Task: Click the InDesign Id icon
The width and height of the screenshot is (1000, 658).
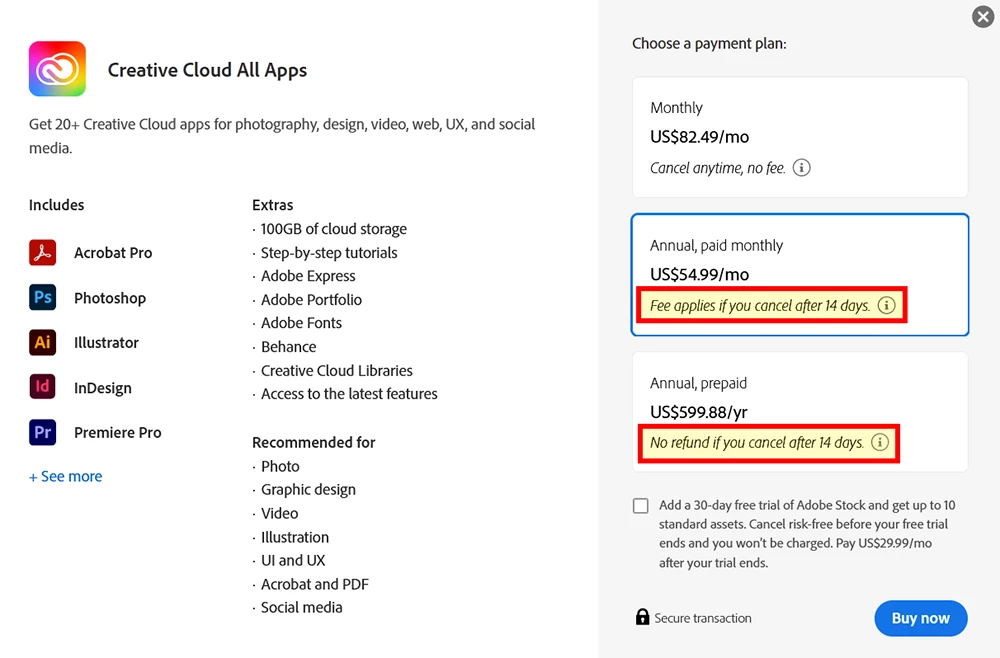Action: pos(43,387)
